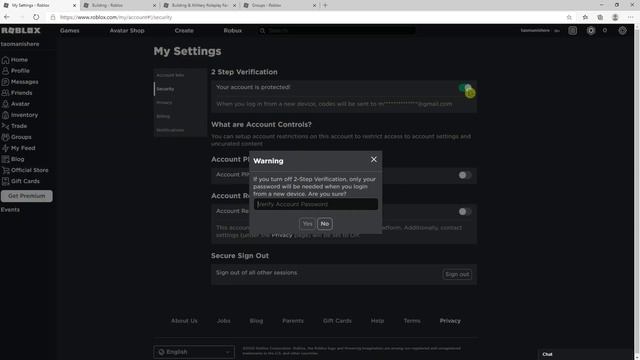
Task: Click No in the Warning dialog
Action: tap(324, 224)
